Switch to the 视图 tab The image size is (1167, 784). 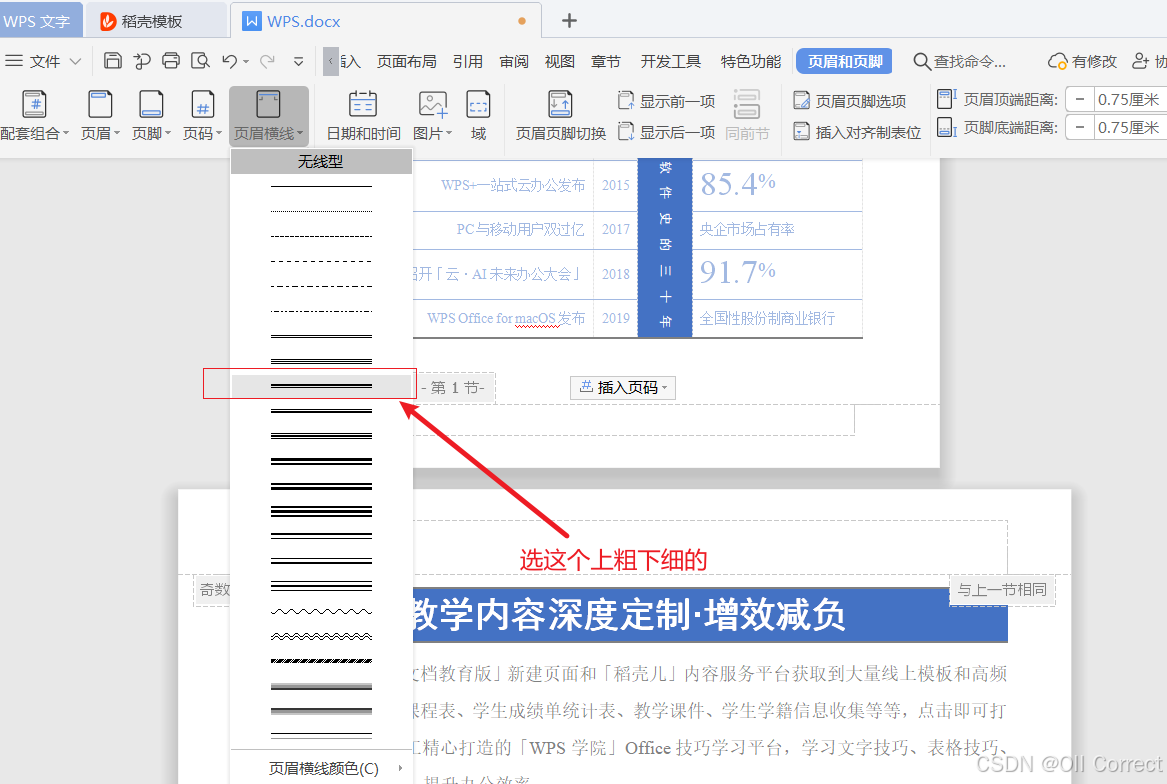560,61
